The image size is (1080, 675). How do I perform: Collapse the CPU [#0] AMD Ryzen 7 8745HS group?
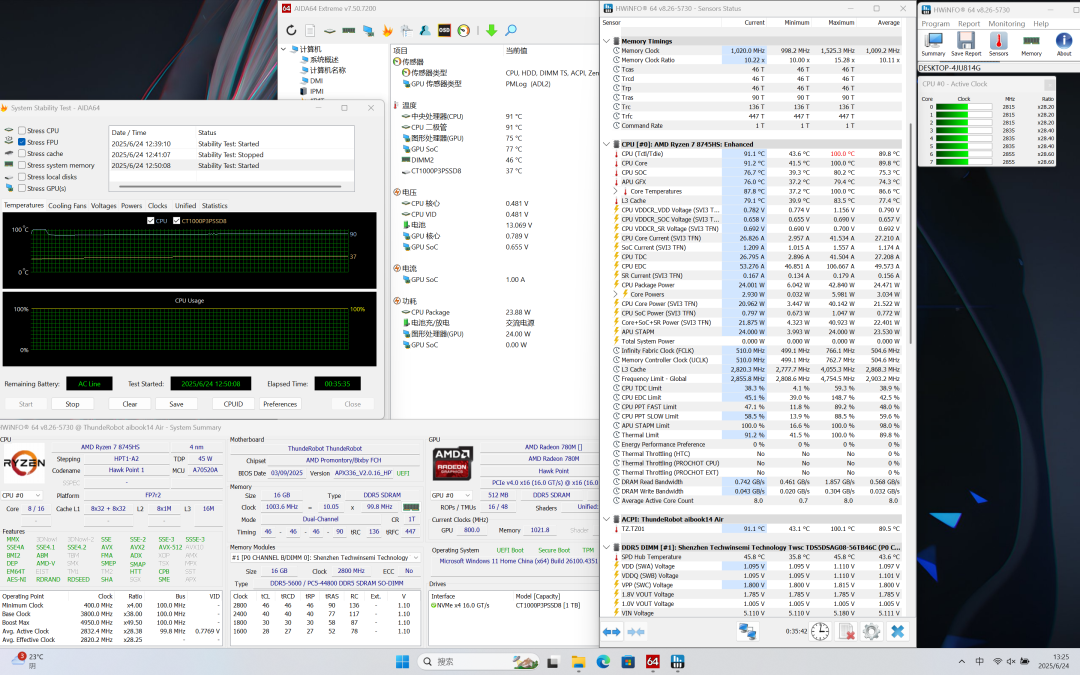click(606, 145)
